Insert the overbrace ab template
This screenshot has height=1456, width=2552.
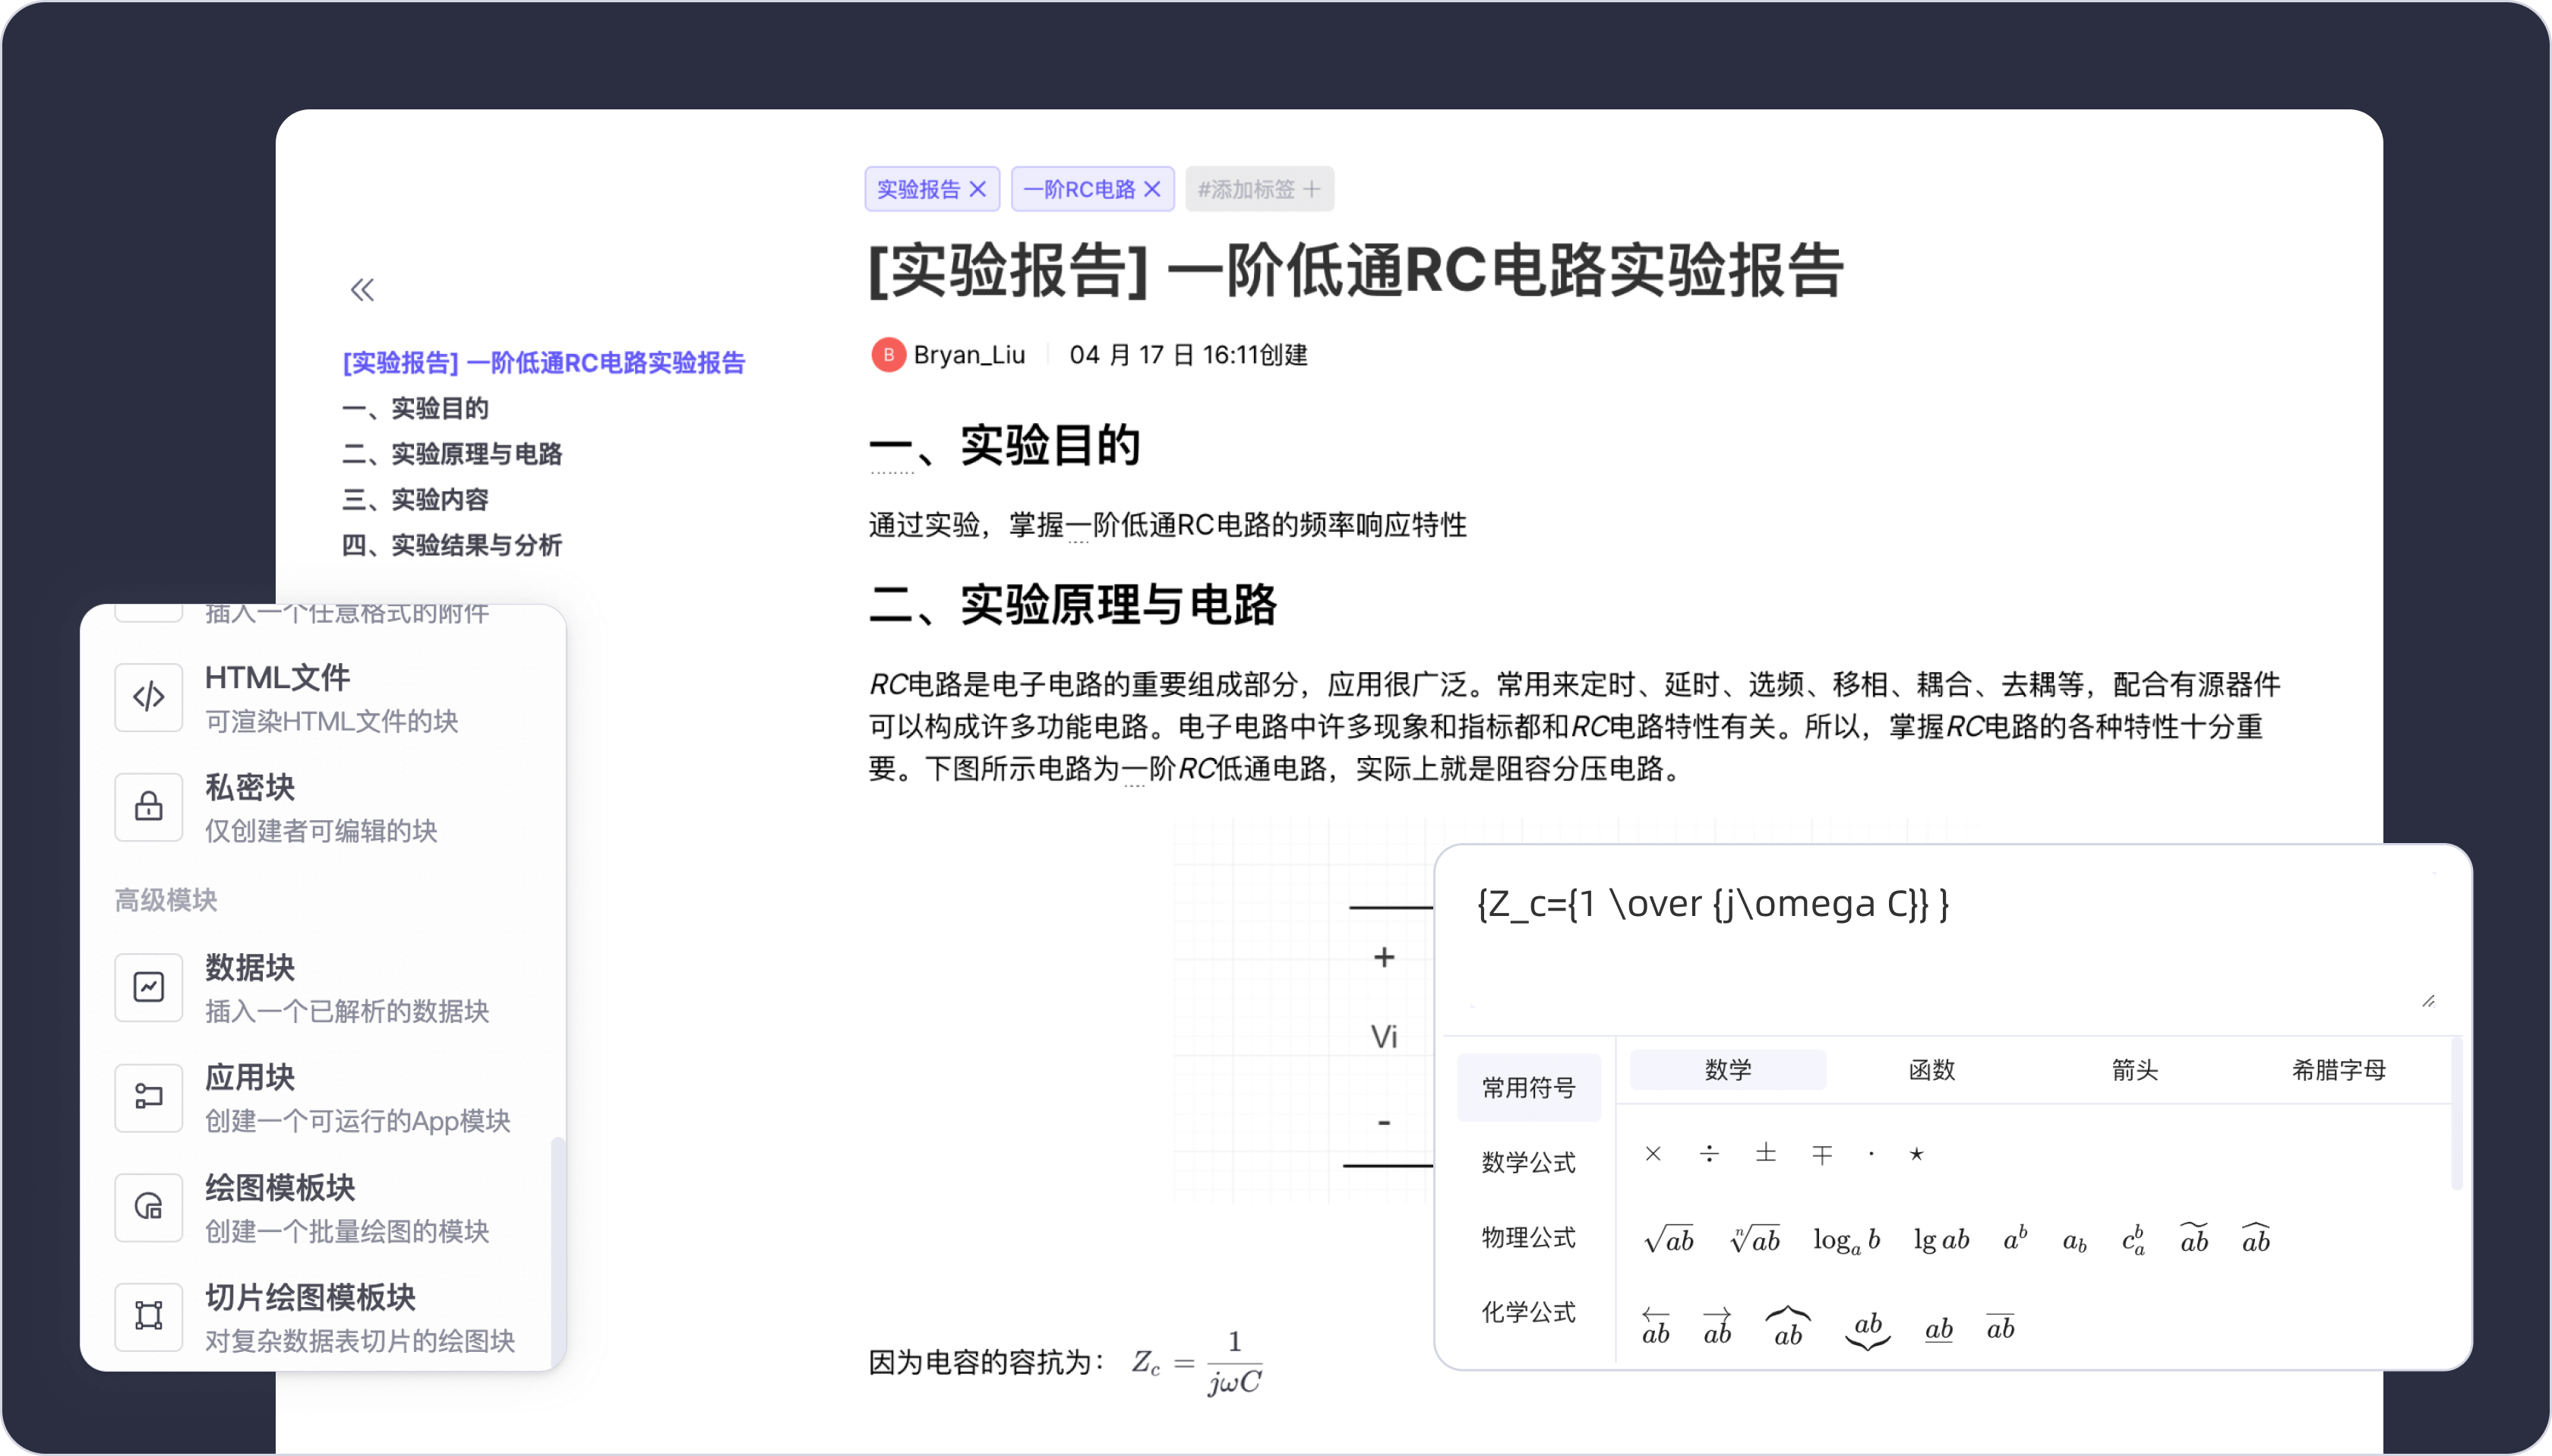1788,1327
